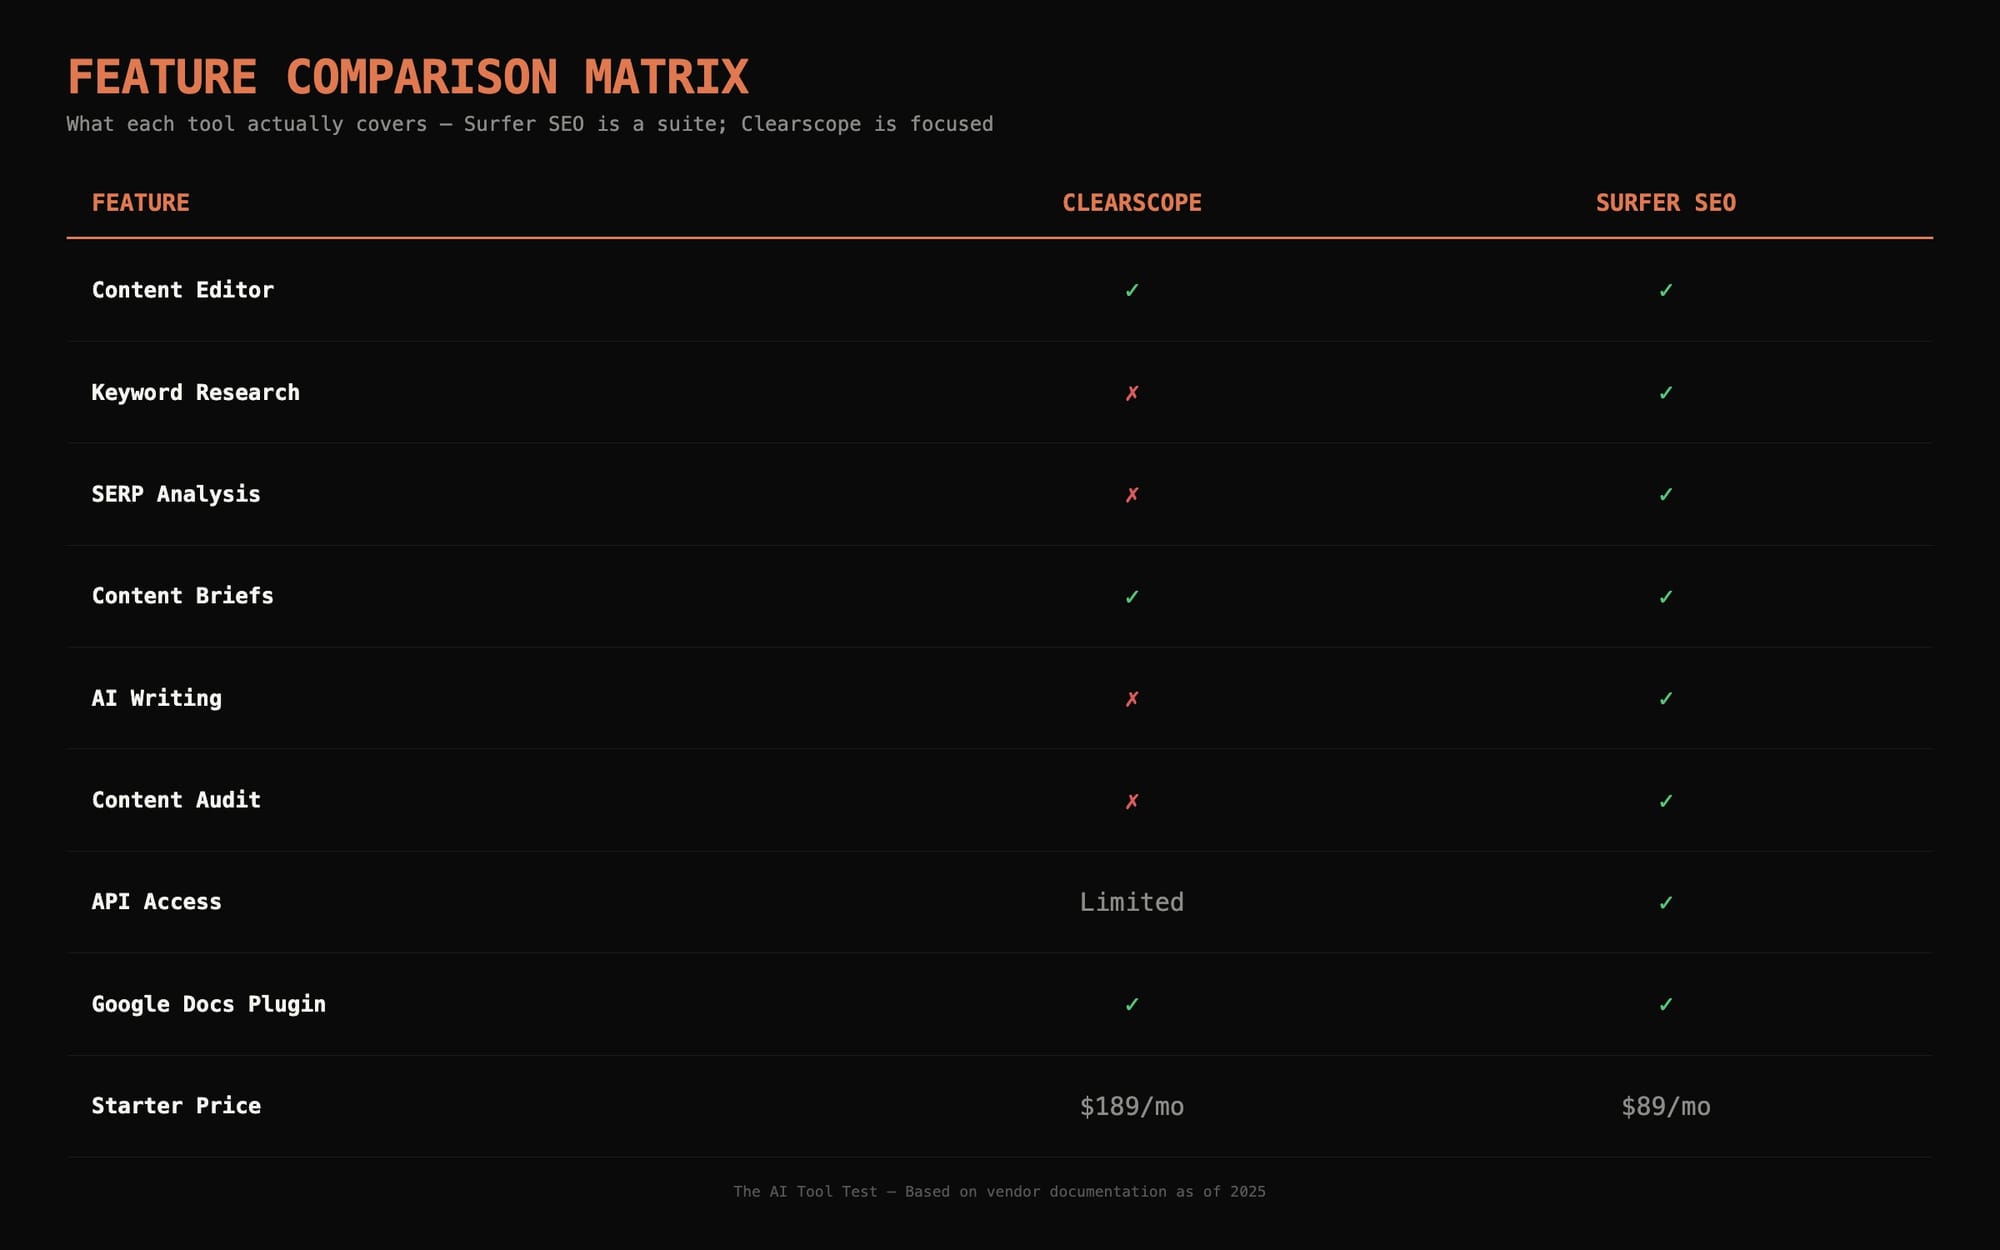Click the Surfer SEO checkmark for SERP Analysis
The width and height of the screenshot is (2000, 1250).
pos(1666,495)
